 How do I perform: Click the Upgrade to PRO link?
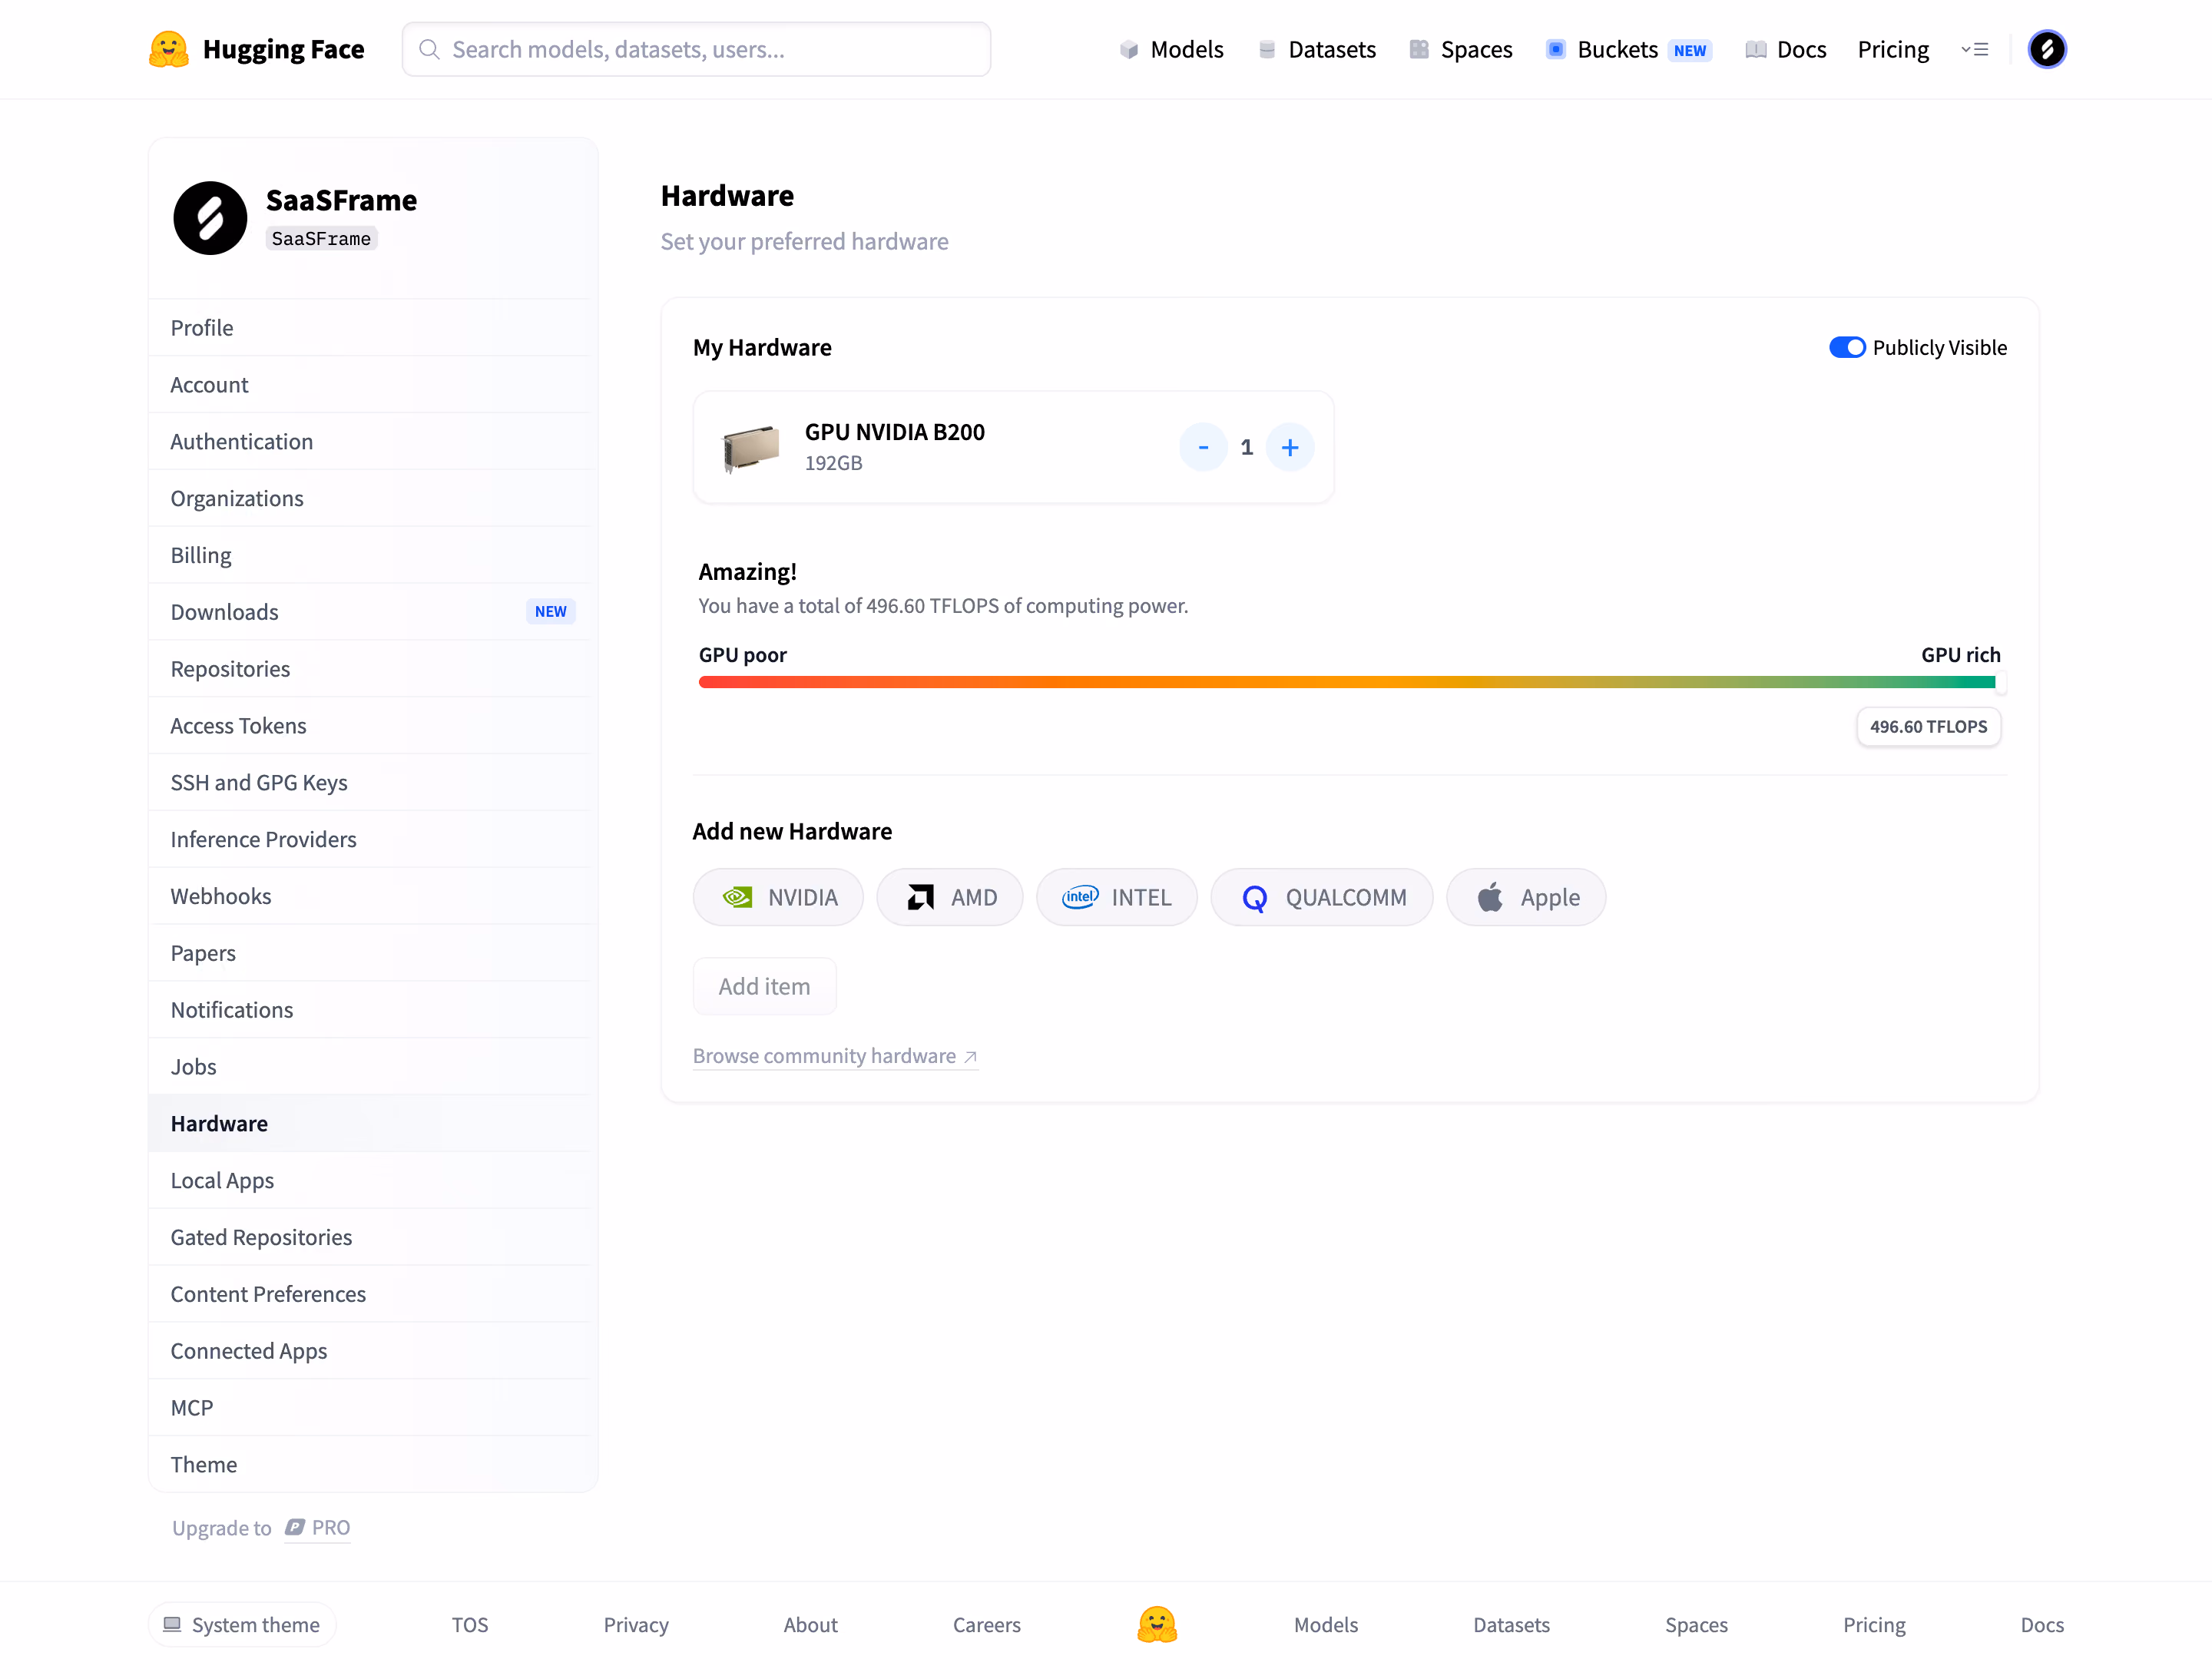[316, 1528]
